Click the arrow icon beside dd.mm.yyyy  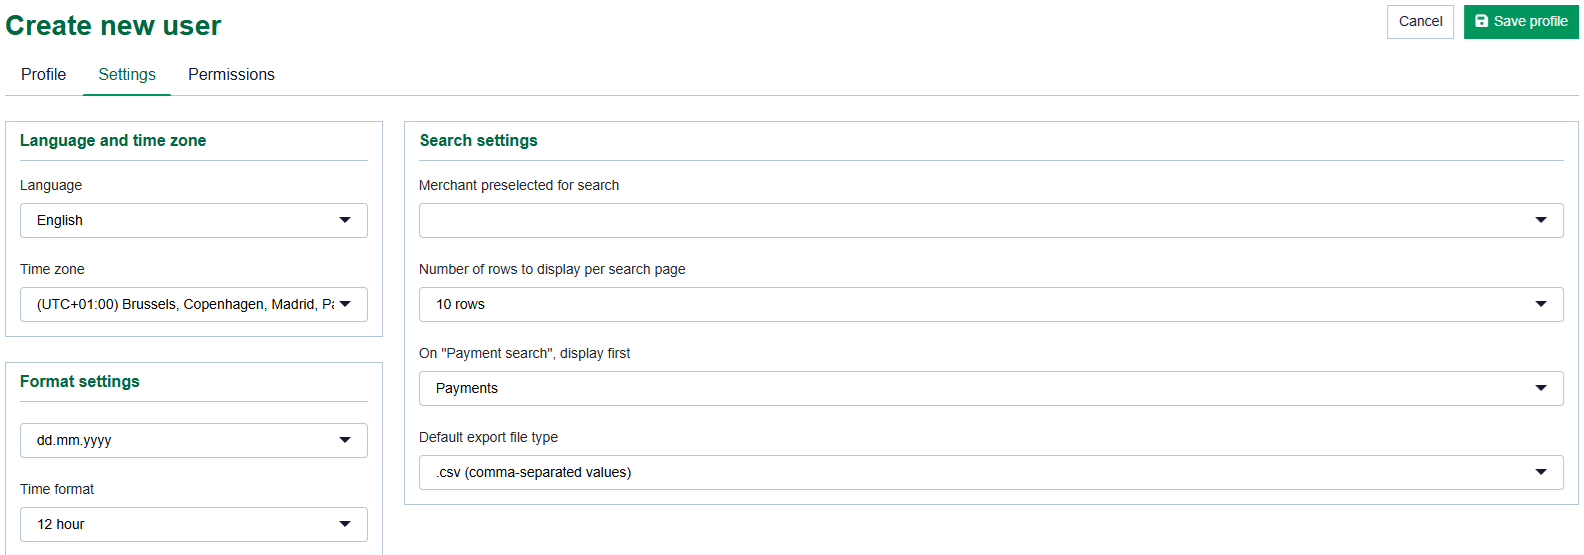tap(345, 440)
